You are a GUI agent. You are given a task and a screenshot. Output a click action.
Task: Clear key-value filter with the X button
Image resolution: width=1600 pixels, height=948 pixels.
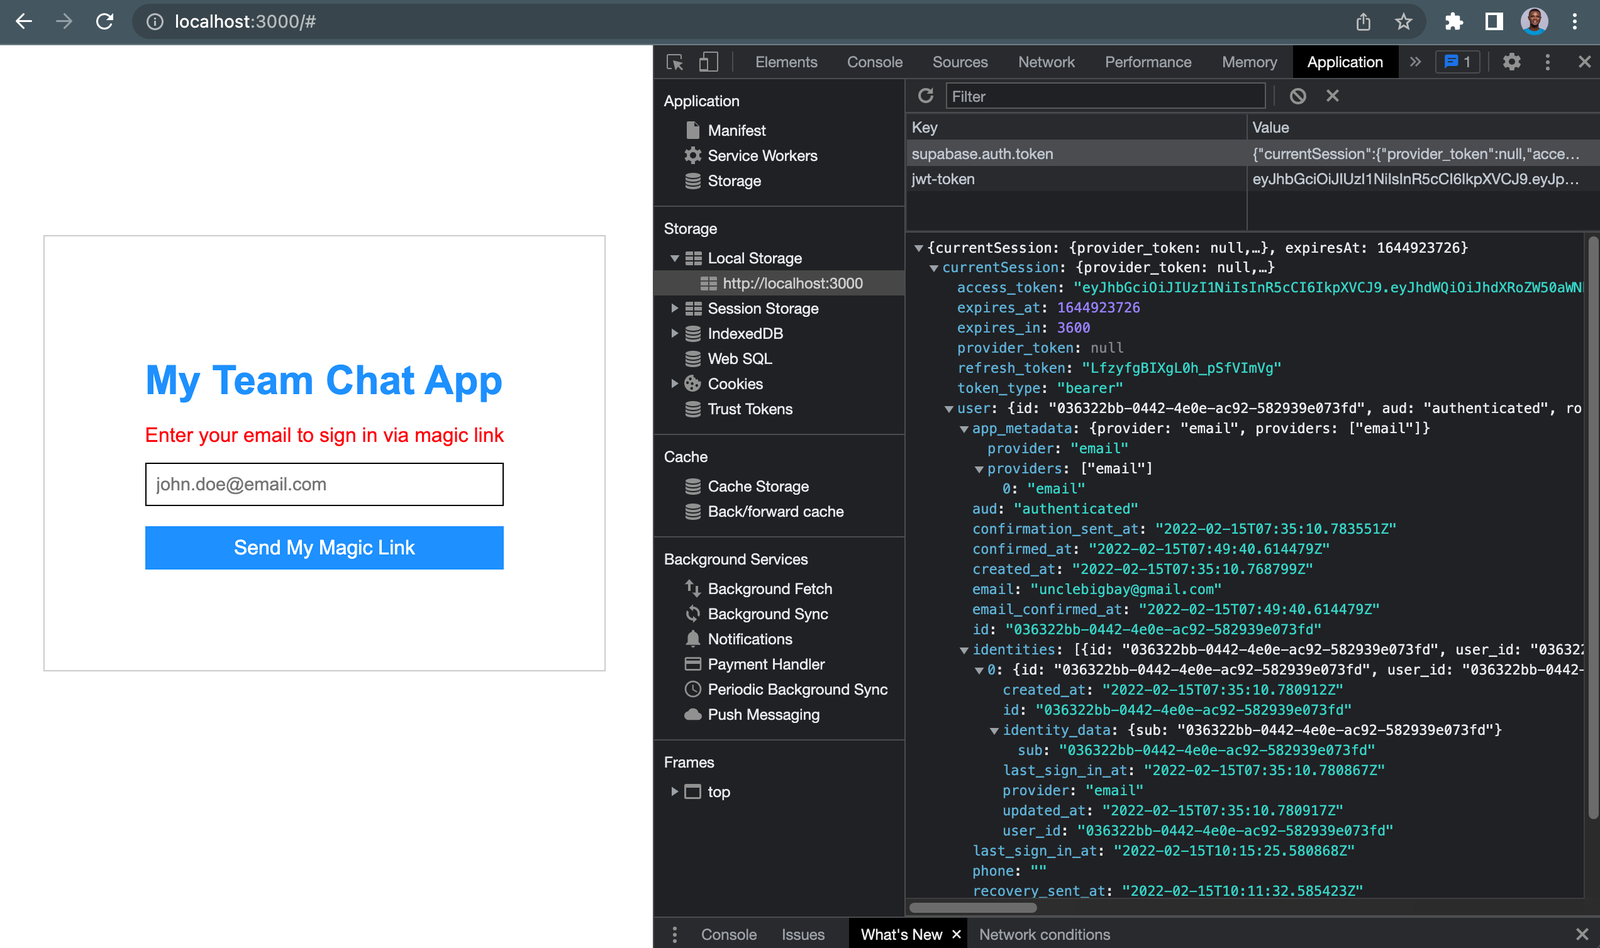pyautogui.click(x=1333, y=95)
